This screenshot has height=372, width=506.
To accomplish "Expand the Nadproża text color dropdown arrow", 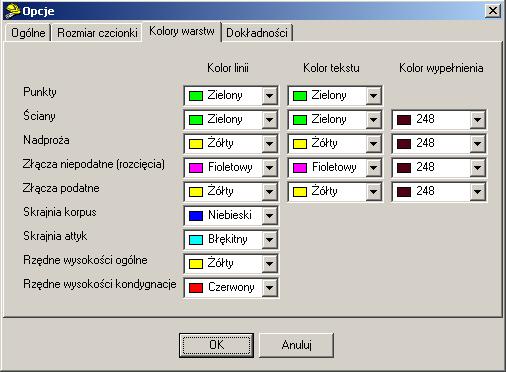I will pos(373,144).
